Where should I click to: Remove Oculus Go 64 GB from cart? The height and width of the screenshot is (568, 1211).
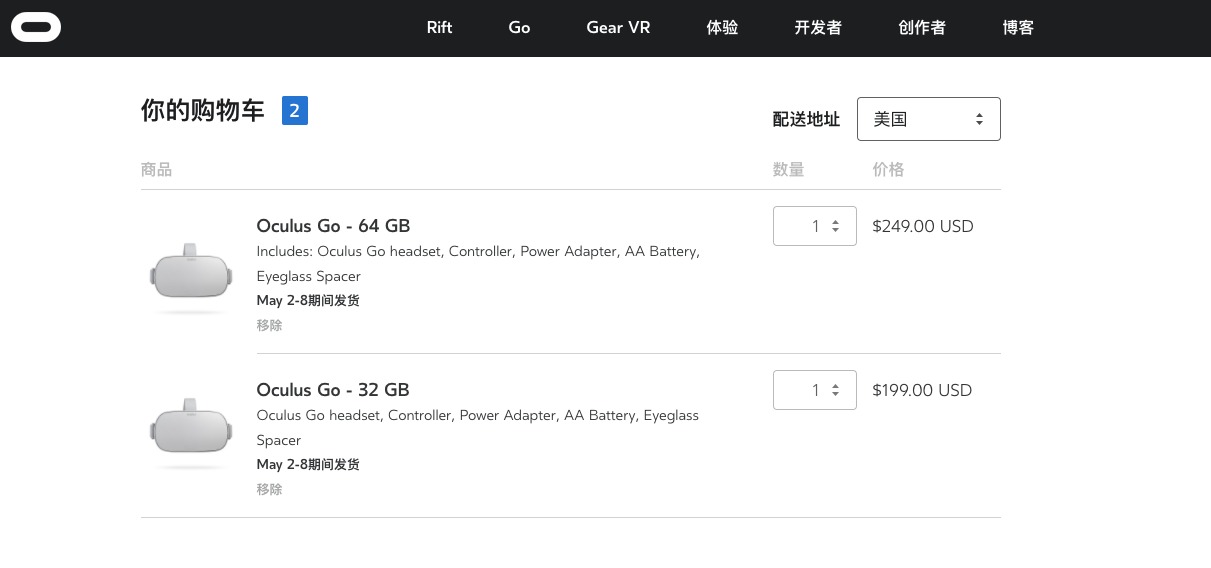coord(269,325)
